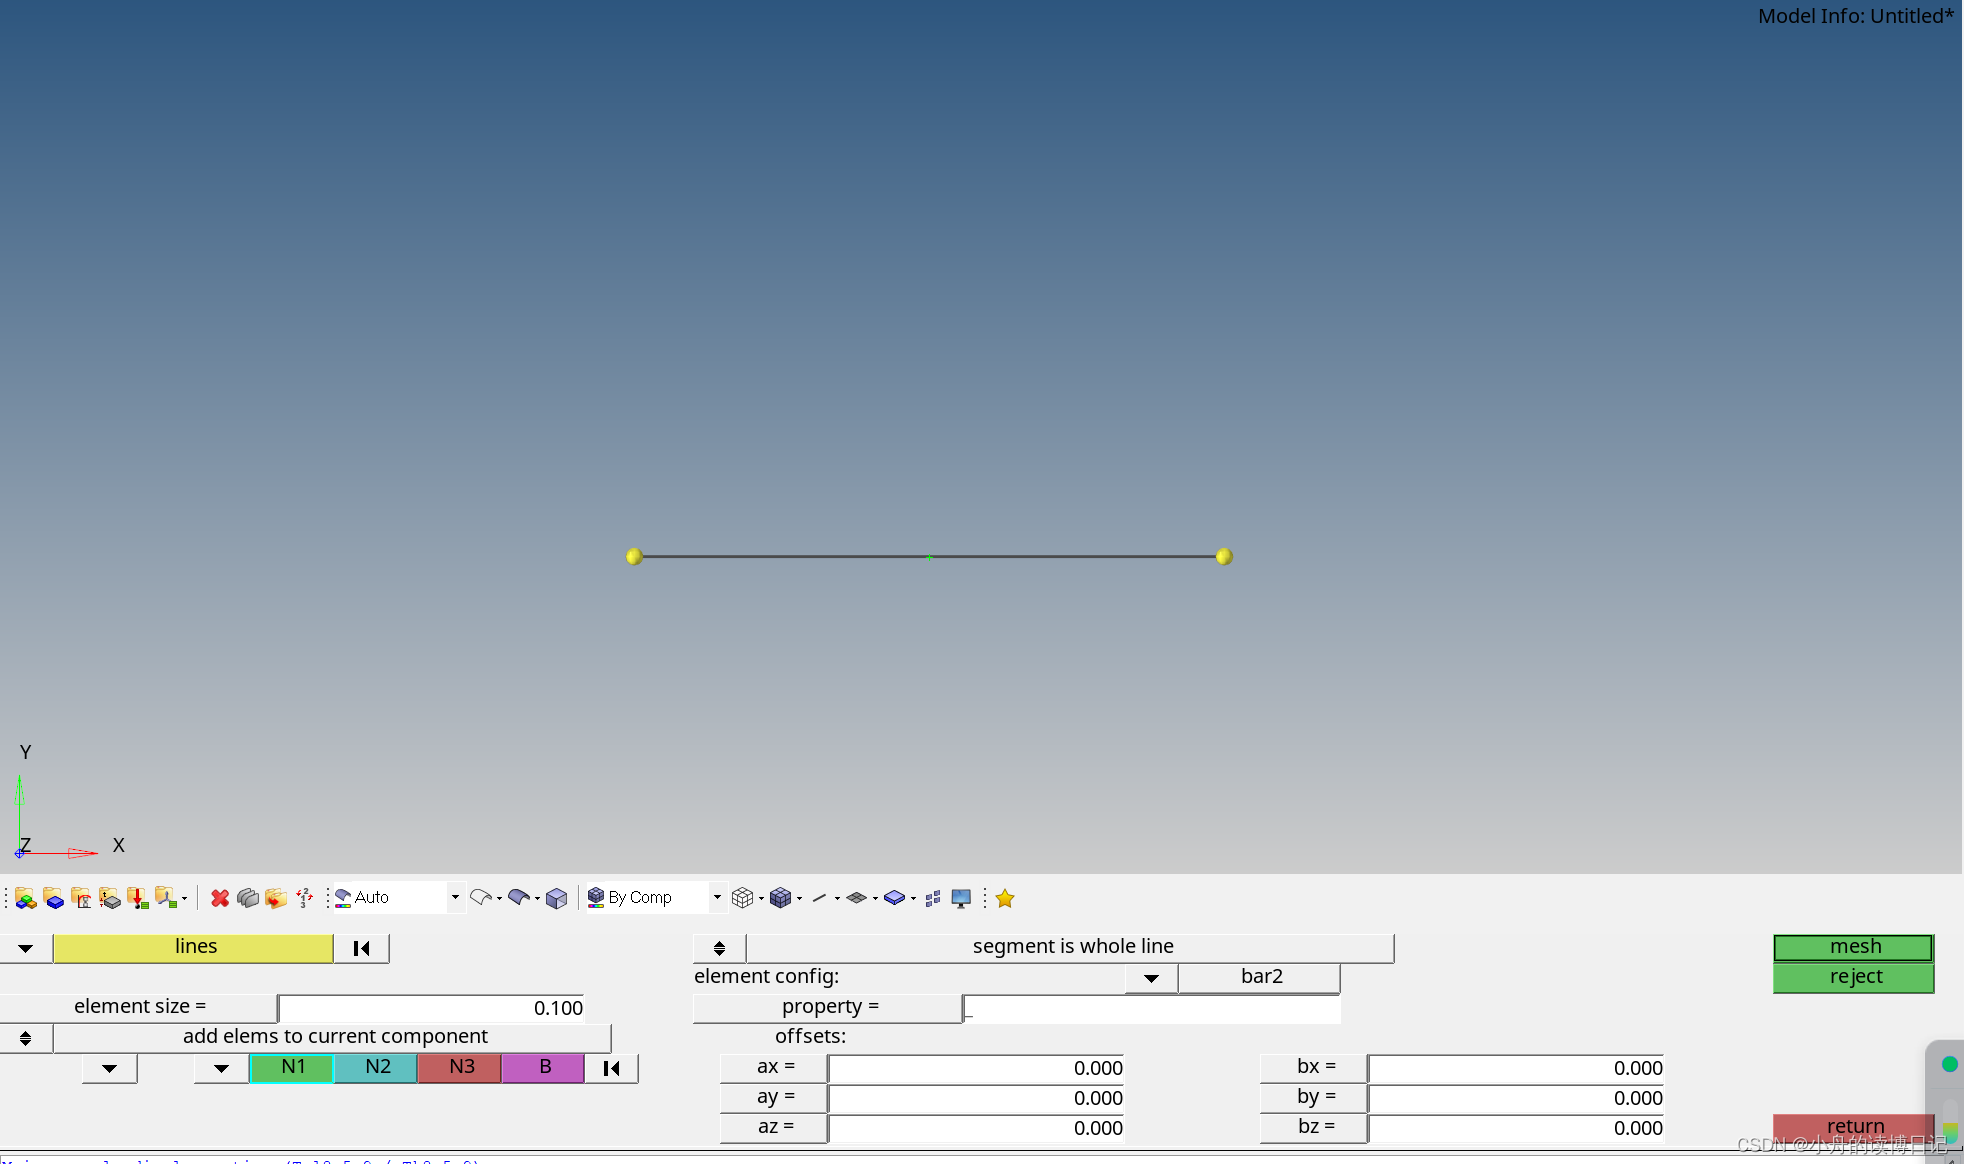Open the Auto mesh size dropdown
Image resolution: width=1964 pixels, height=1164 pixels.
446,898
